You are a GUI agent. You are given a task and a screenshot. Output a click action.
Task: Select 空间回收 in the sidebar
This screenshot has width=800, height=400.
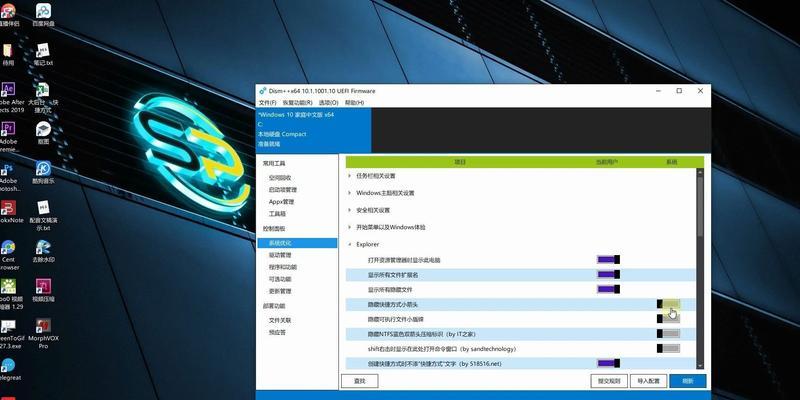pyautogui.click(x=280, y=178)
